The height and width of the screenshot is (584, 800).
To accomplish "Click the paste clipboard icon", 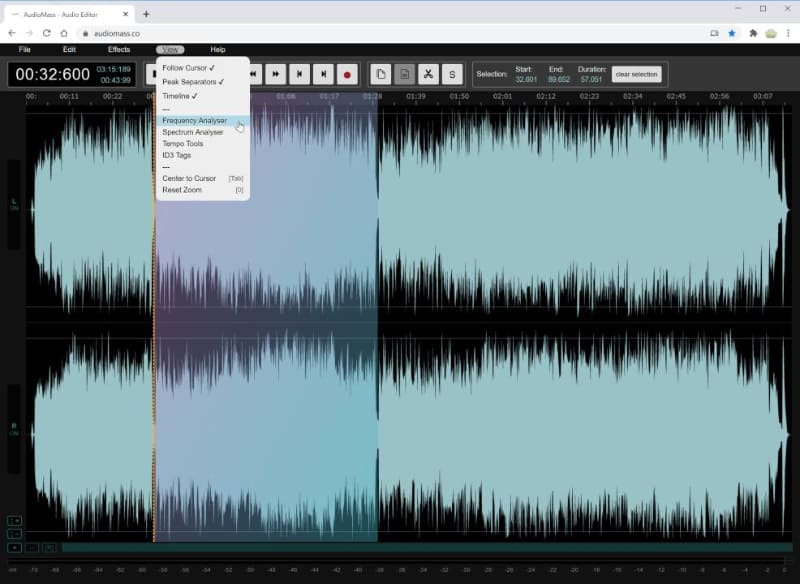I will [405, 74].
